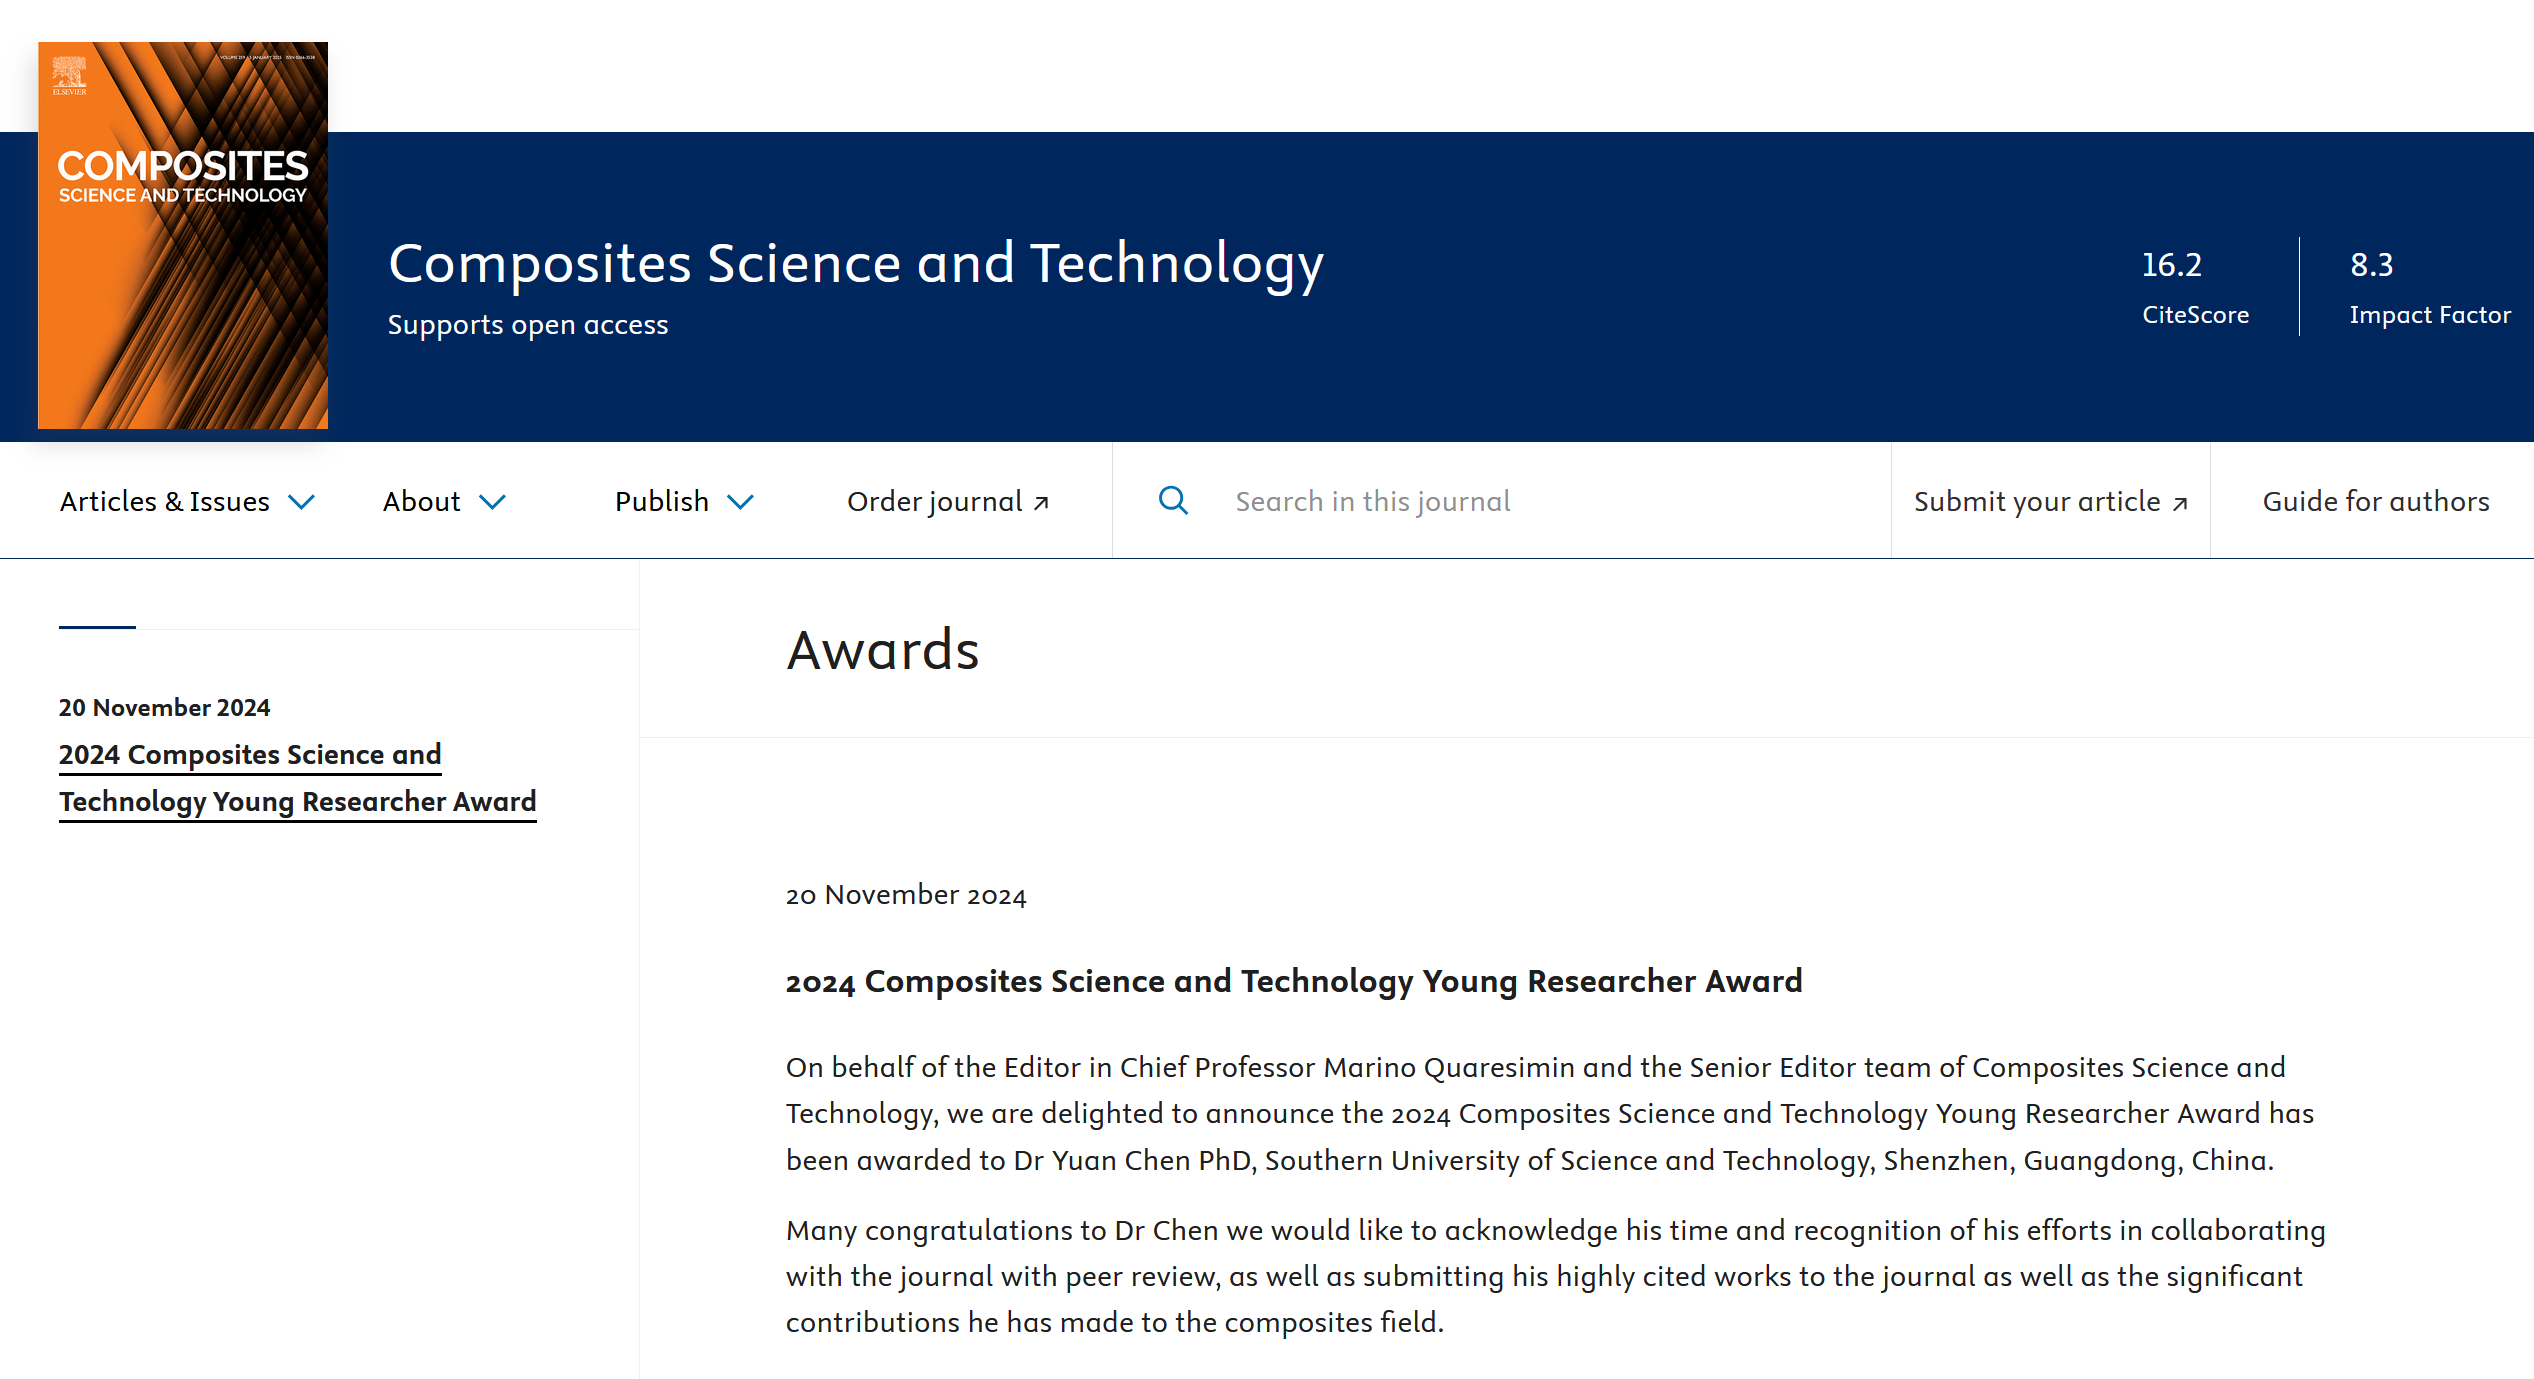Screen dimensions: 2534x1379
Task: Click the CiteScore label
Action: [x=2195, y=315]
